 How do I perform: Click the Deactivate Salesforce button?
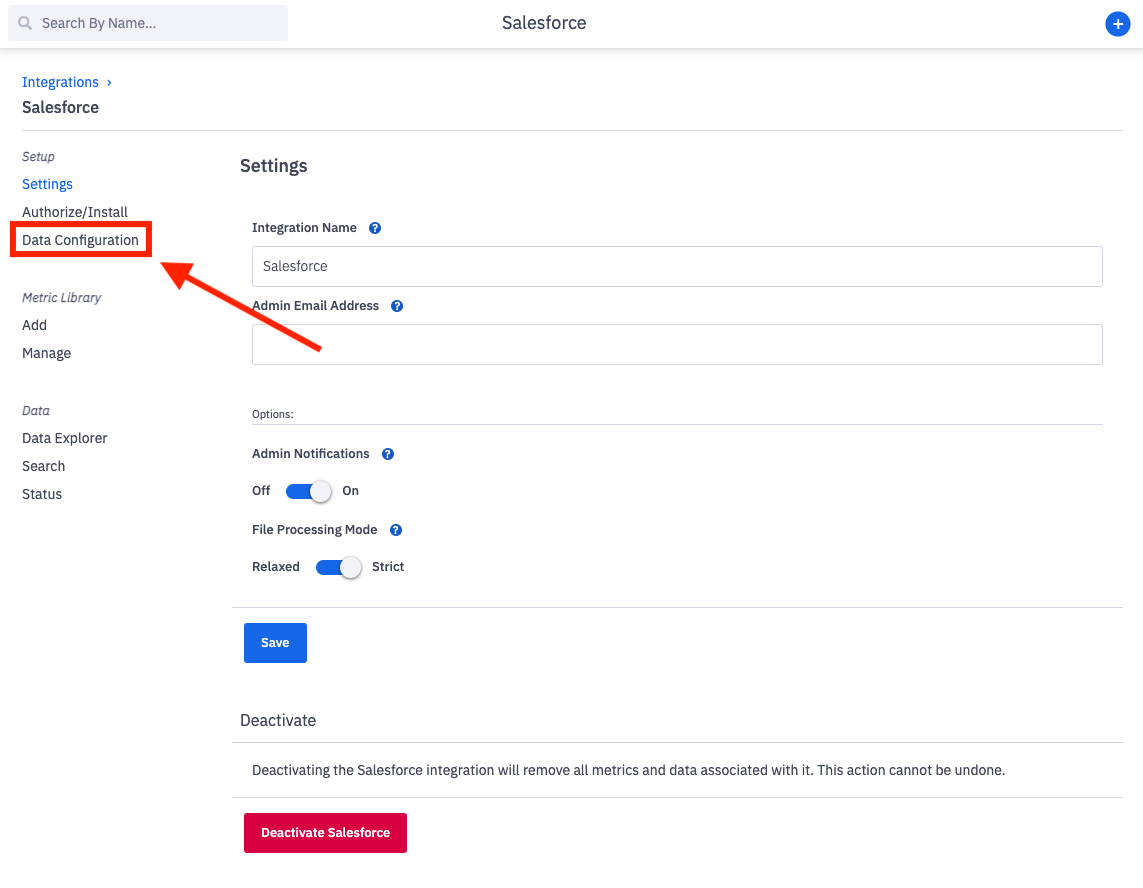325,833
